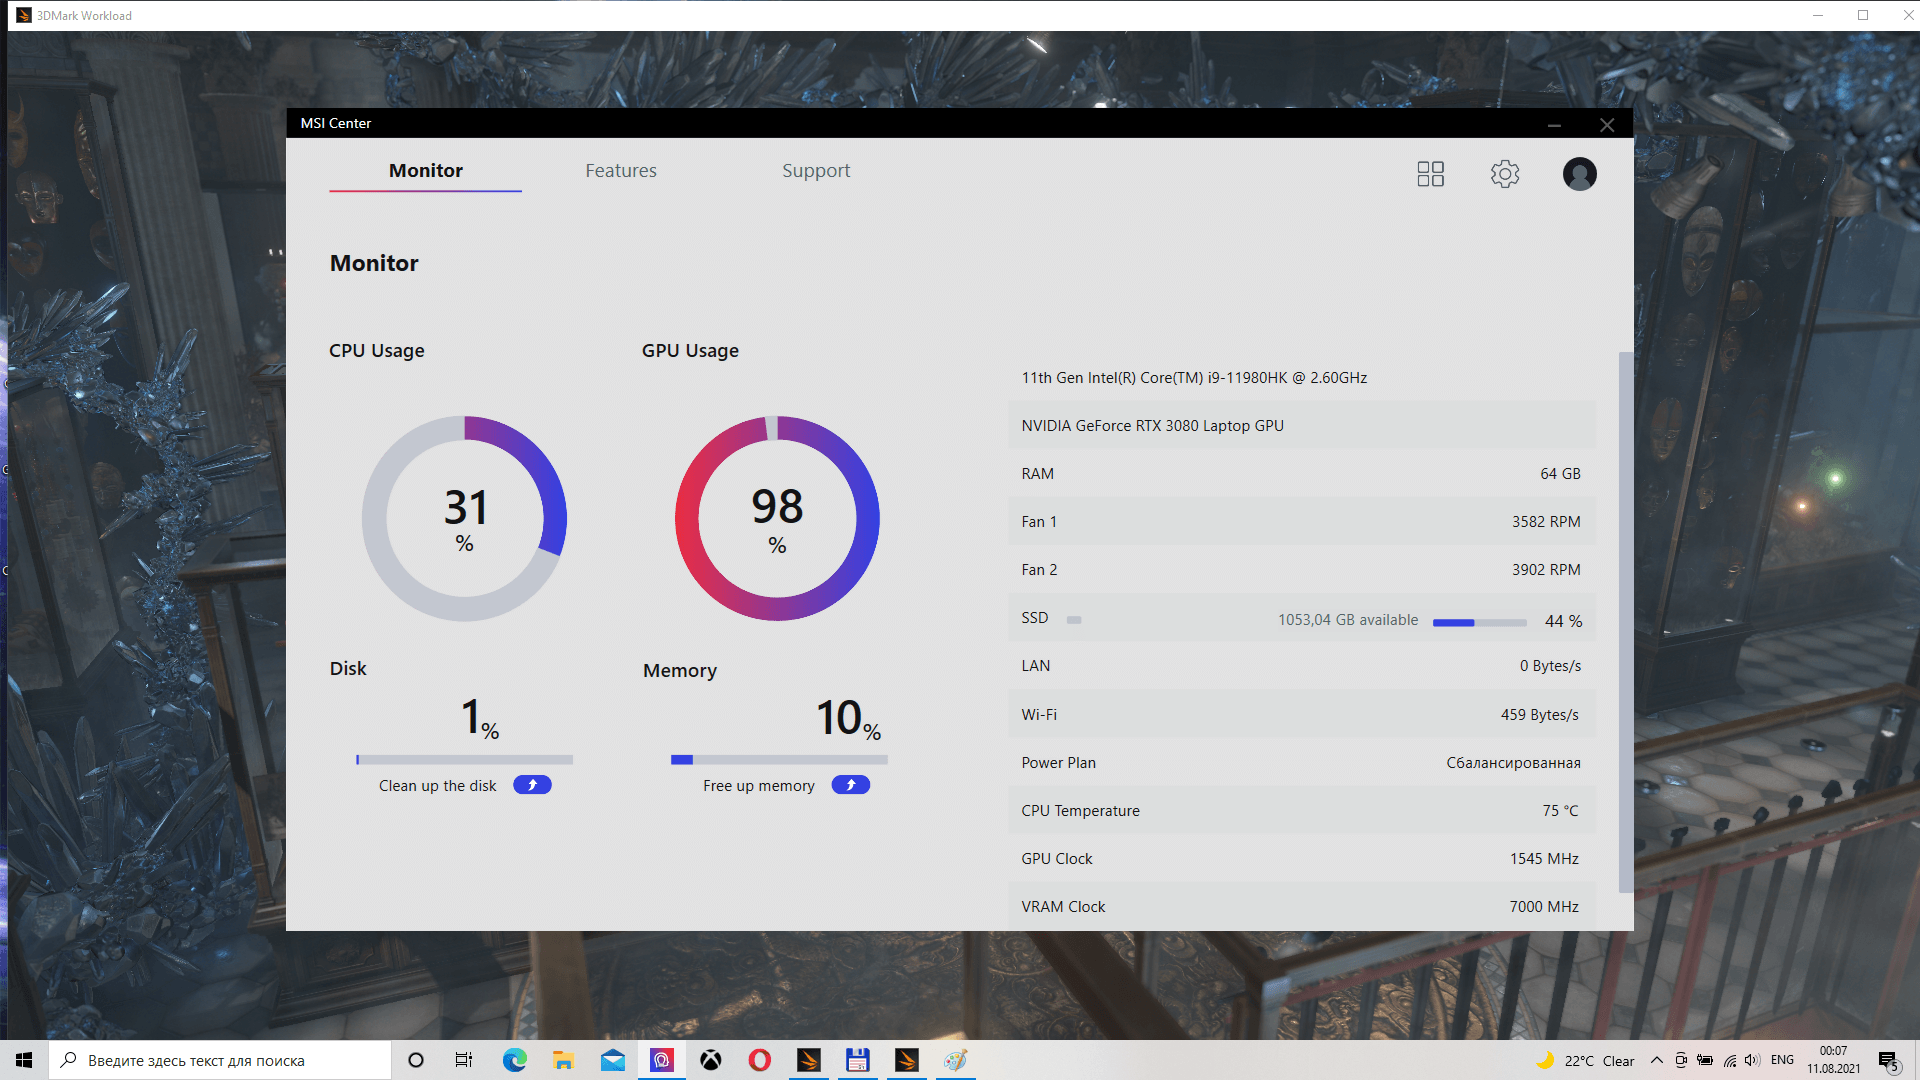The height and width of the screenshot is (1080, 1920).
Task: Click the MSI Center vertical scrollbar
Action: [x=1625, y=620]
